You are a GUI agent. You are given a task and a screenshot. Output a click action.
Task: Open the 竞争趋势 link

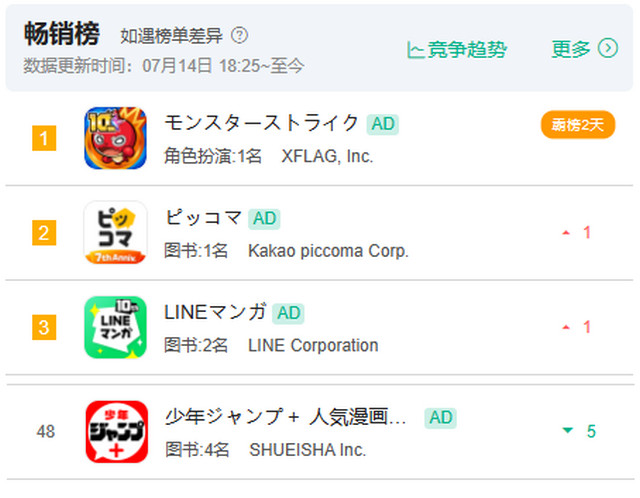pyautogui.click(x=457, y=50)
